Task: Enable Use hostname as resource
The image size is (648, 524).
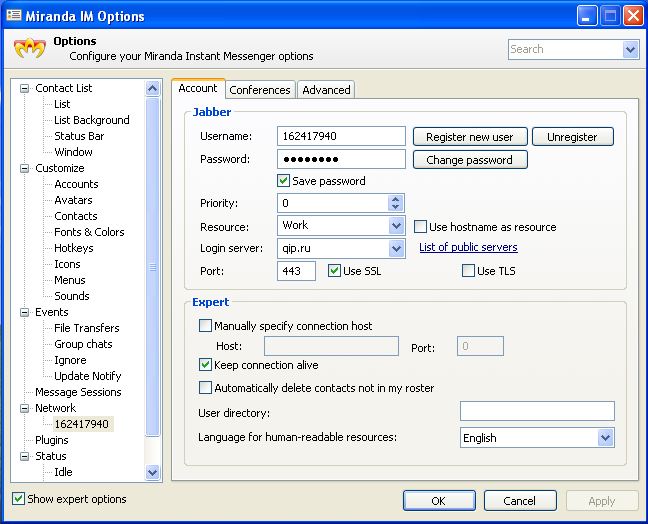Action: [x=420, y=226]
